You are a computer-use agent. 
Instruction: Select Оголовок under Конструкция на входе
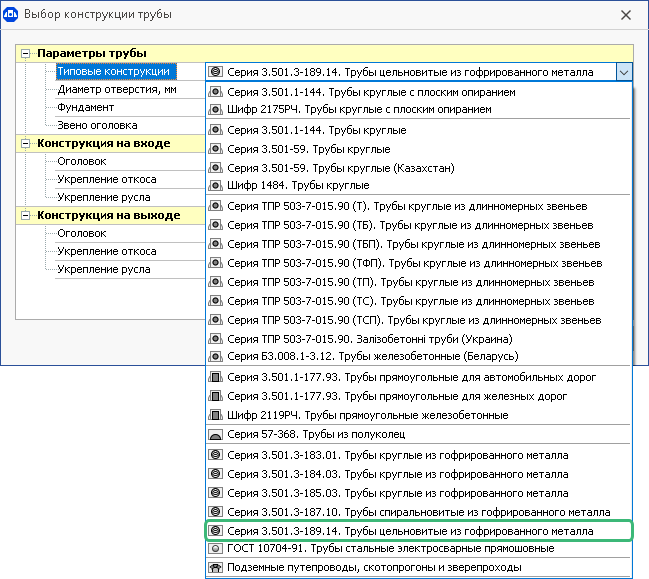pyautogui.click(x=82, y=161)
